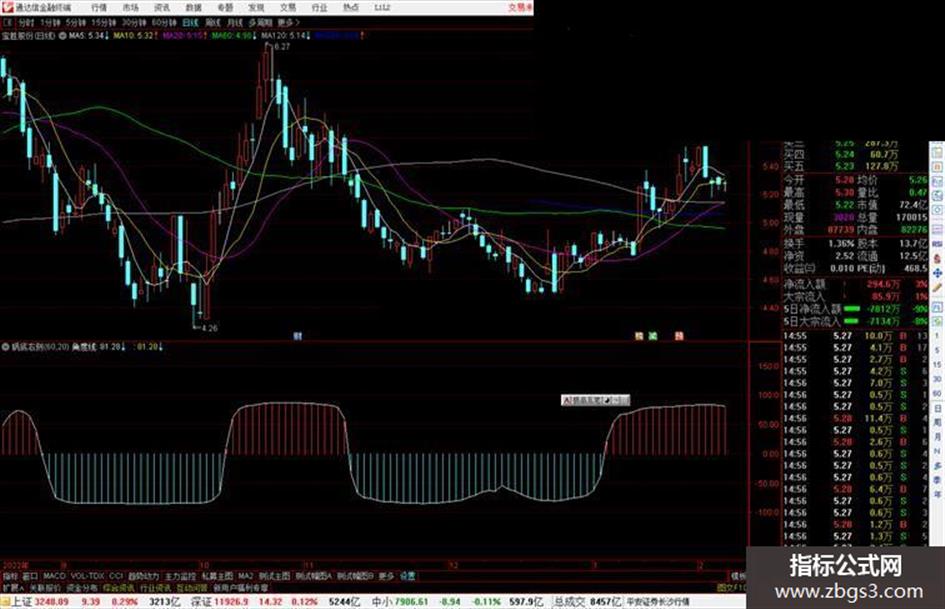Click the small floating toolbar over sub-chart
The width and height of the screenshot is (945, 609).
(x=595, y=400)
